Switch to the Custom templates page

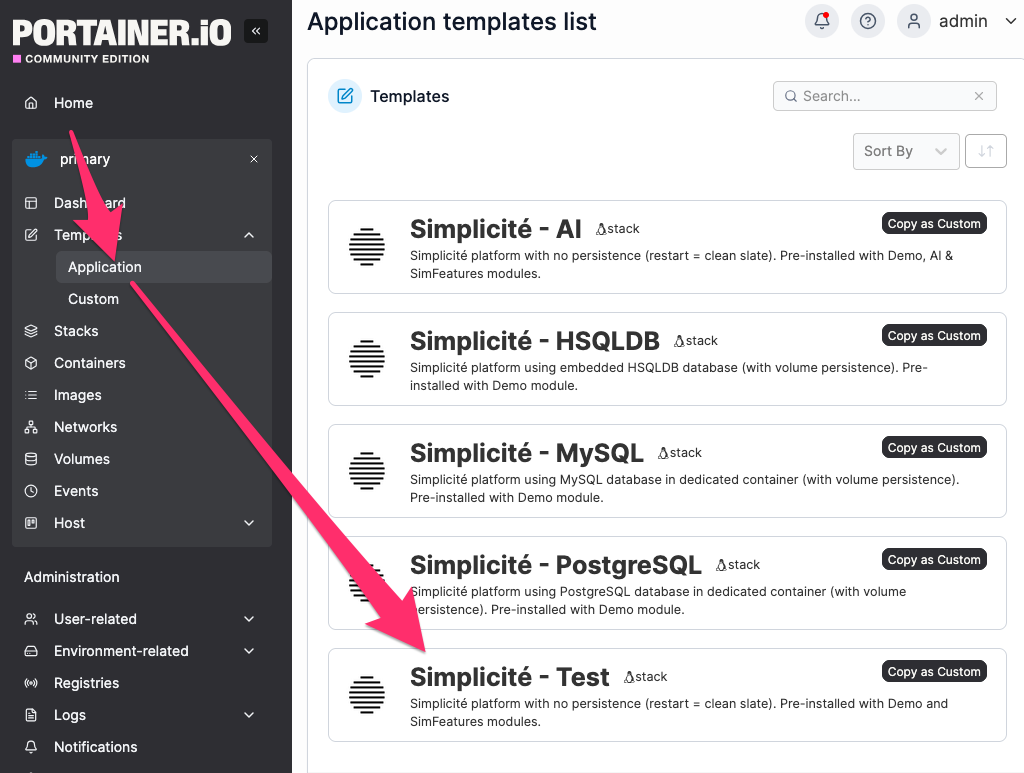click(x=93, y=298)
